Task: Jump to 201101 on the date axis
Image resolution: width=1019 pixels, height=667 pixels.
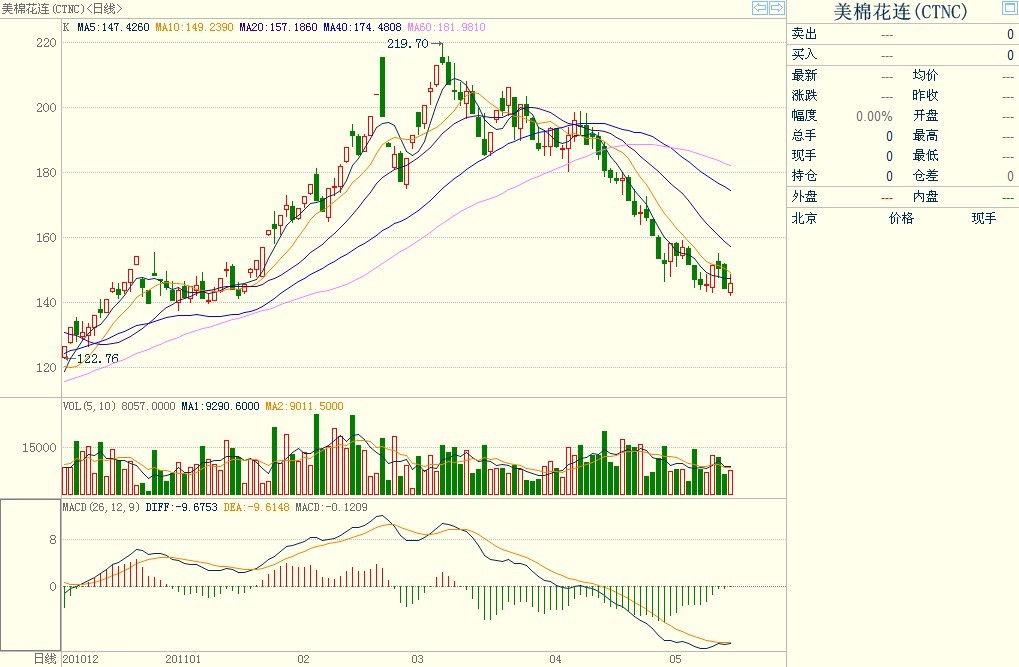Action: tap(183, 659)
